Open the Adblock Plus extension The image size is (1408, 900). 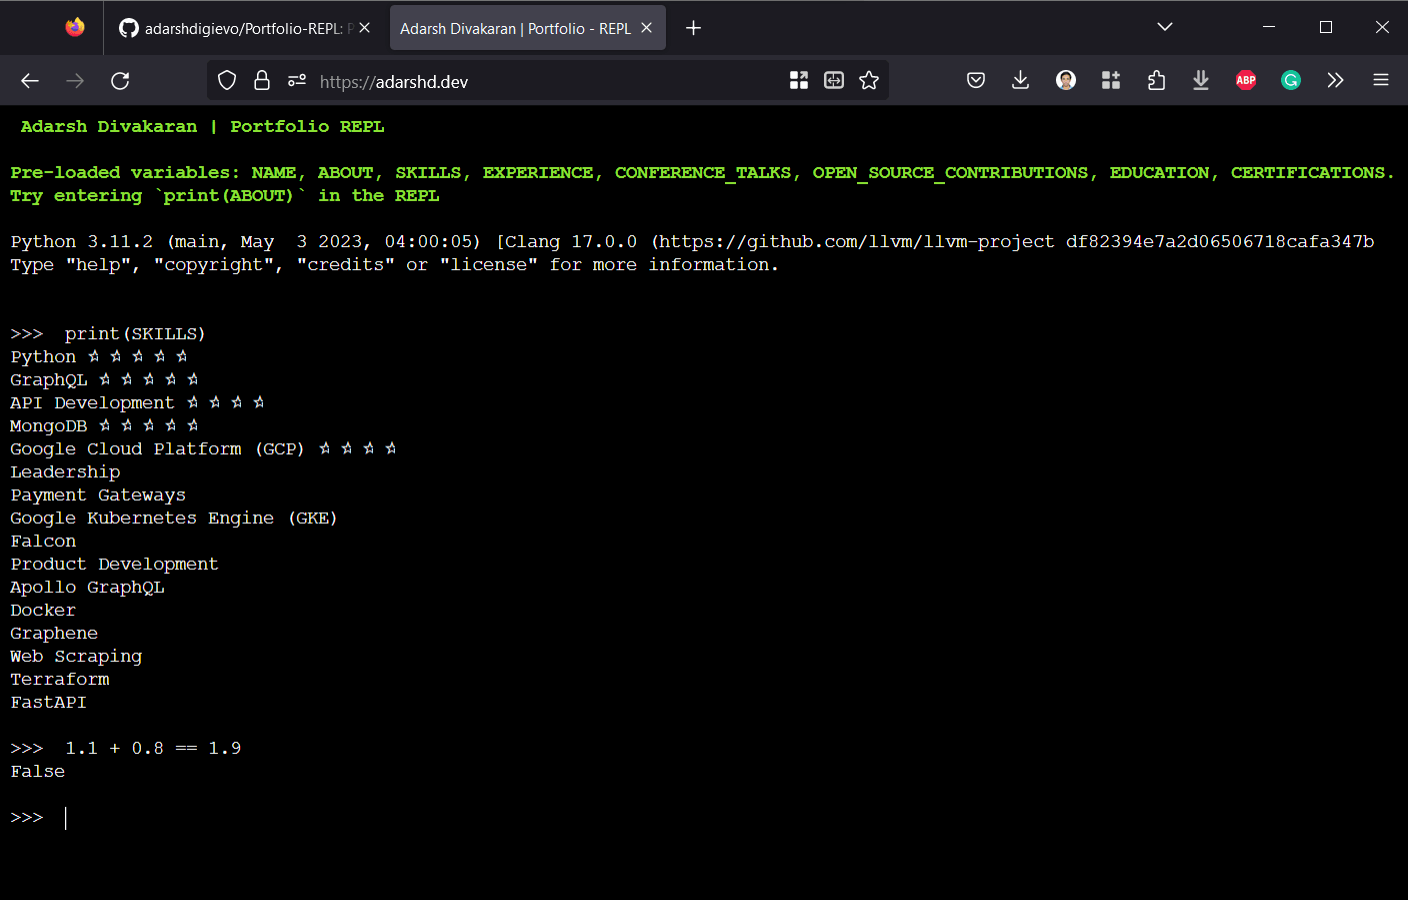pyautogui.click(x=1246, y=81)
